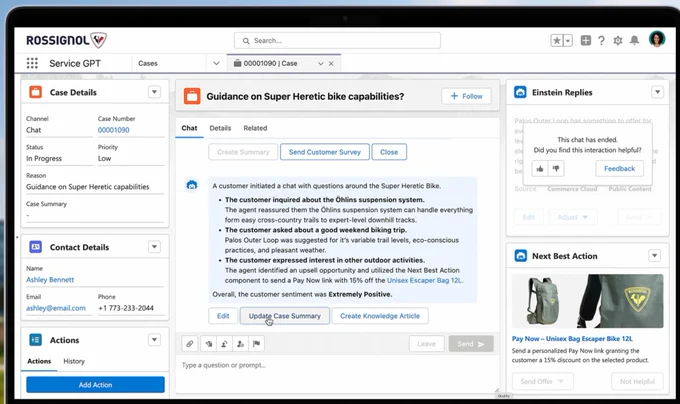Click the orange case briefcase icon
680x404 pixels.
tap(192, 96)
